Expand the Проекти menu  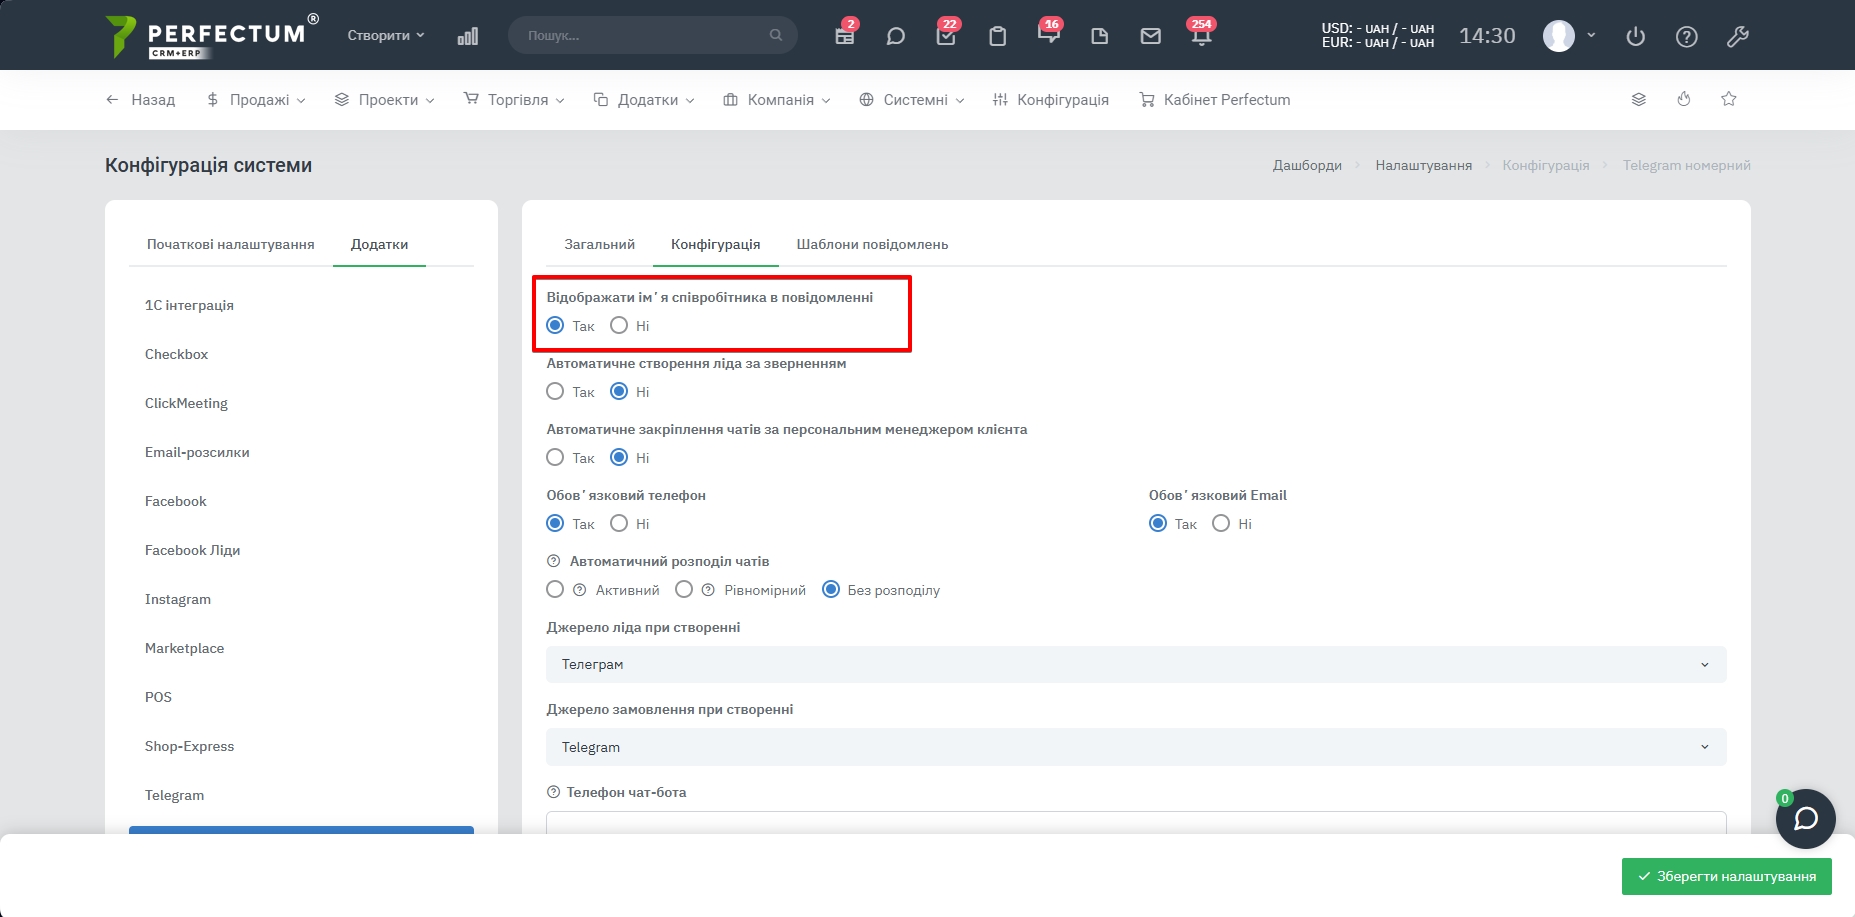pyautogui.click(x=385, y=99)
